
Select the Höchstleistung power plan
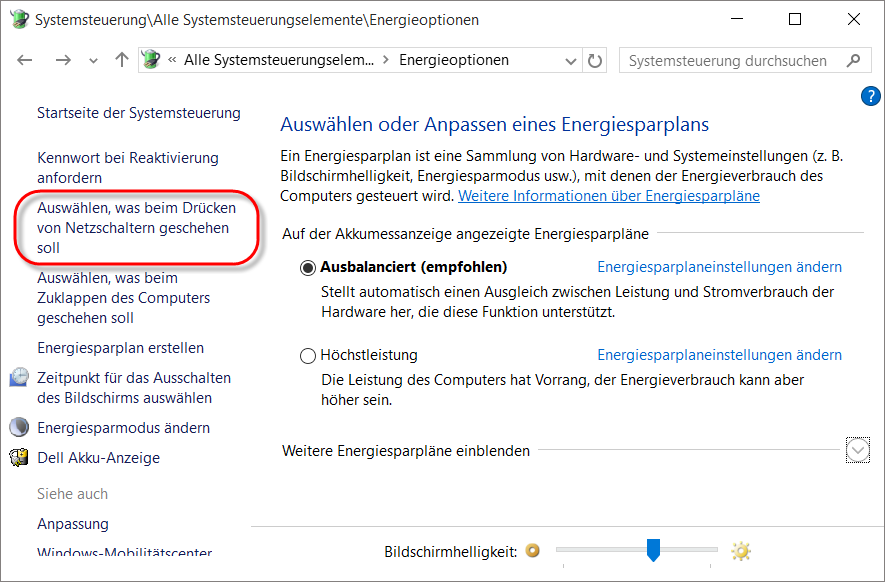tap(308, 356)
